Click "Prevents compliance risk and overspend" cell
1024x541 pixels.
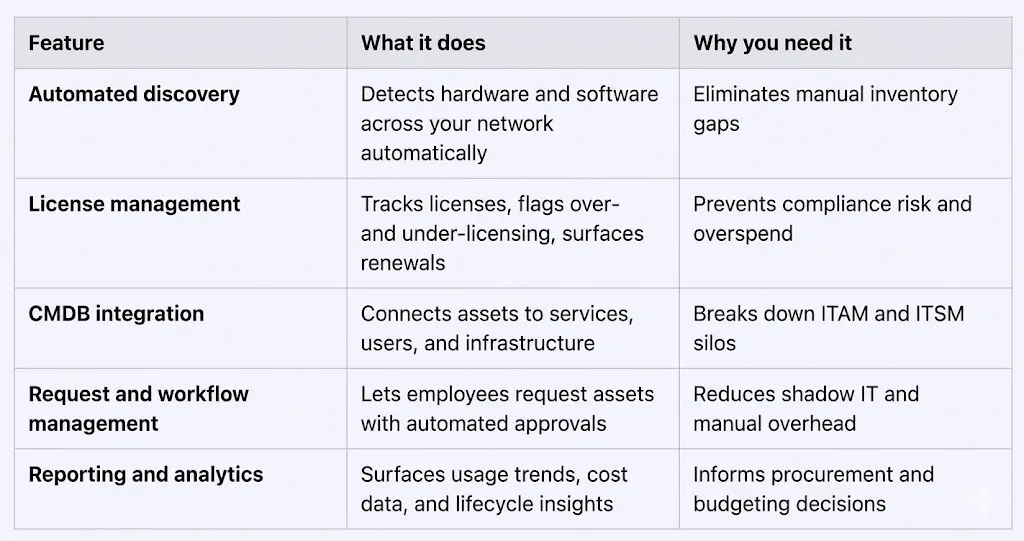point(832,218)
